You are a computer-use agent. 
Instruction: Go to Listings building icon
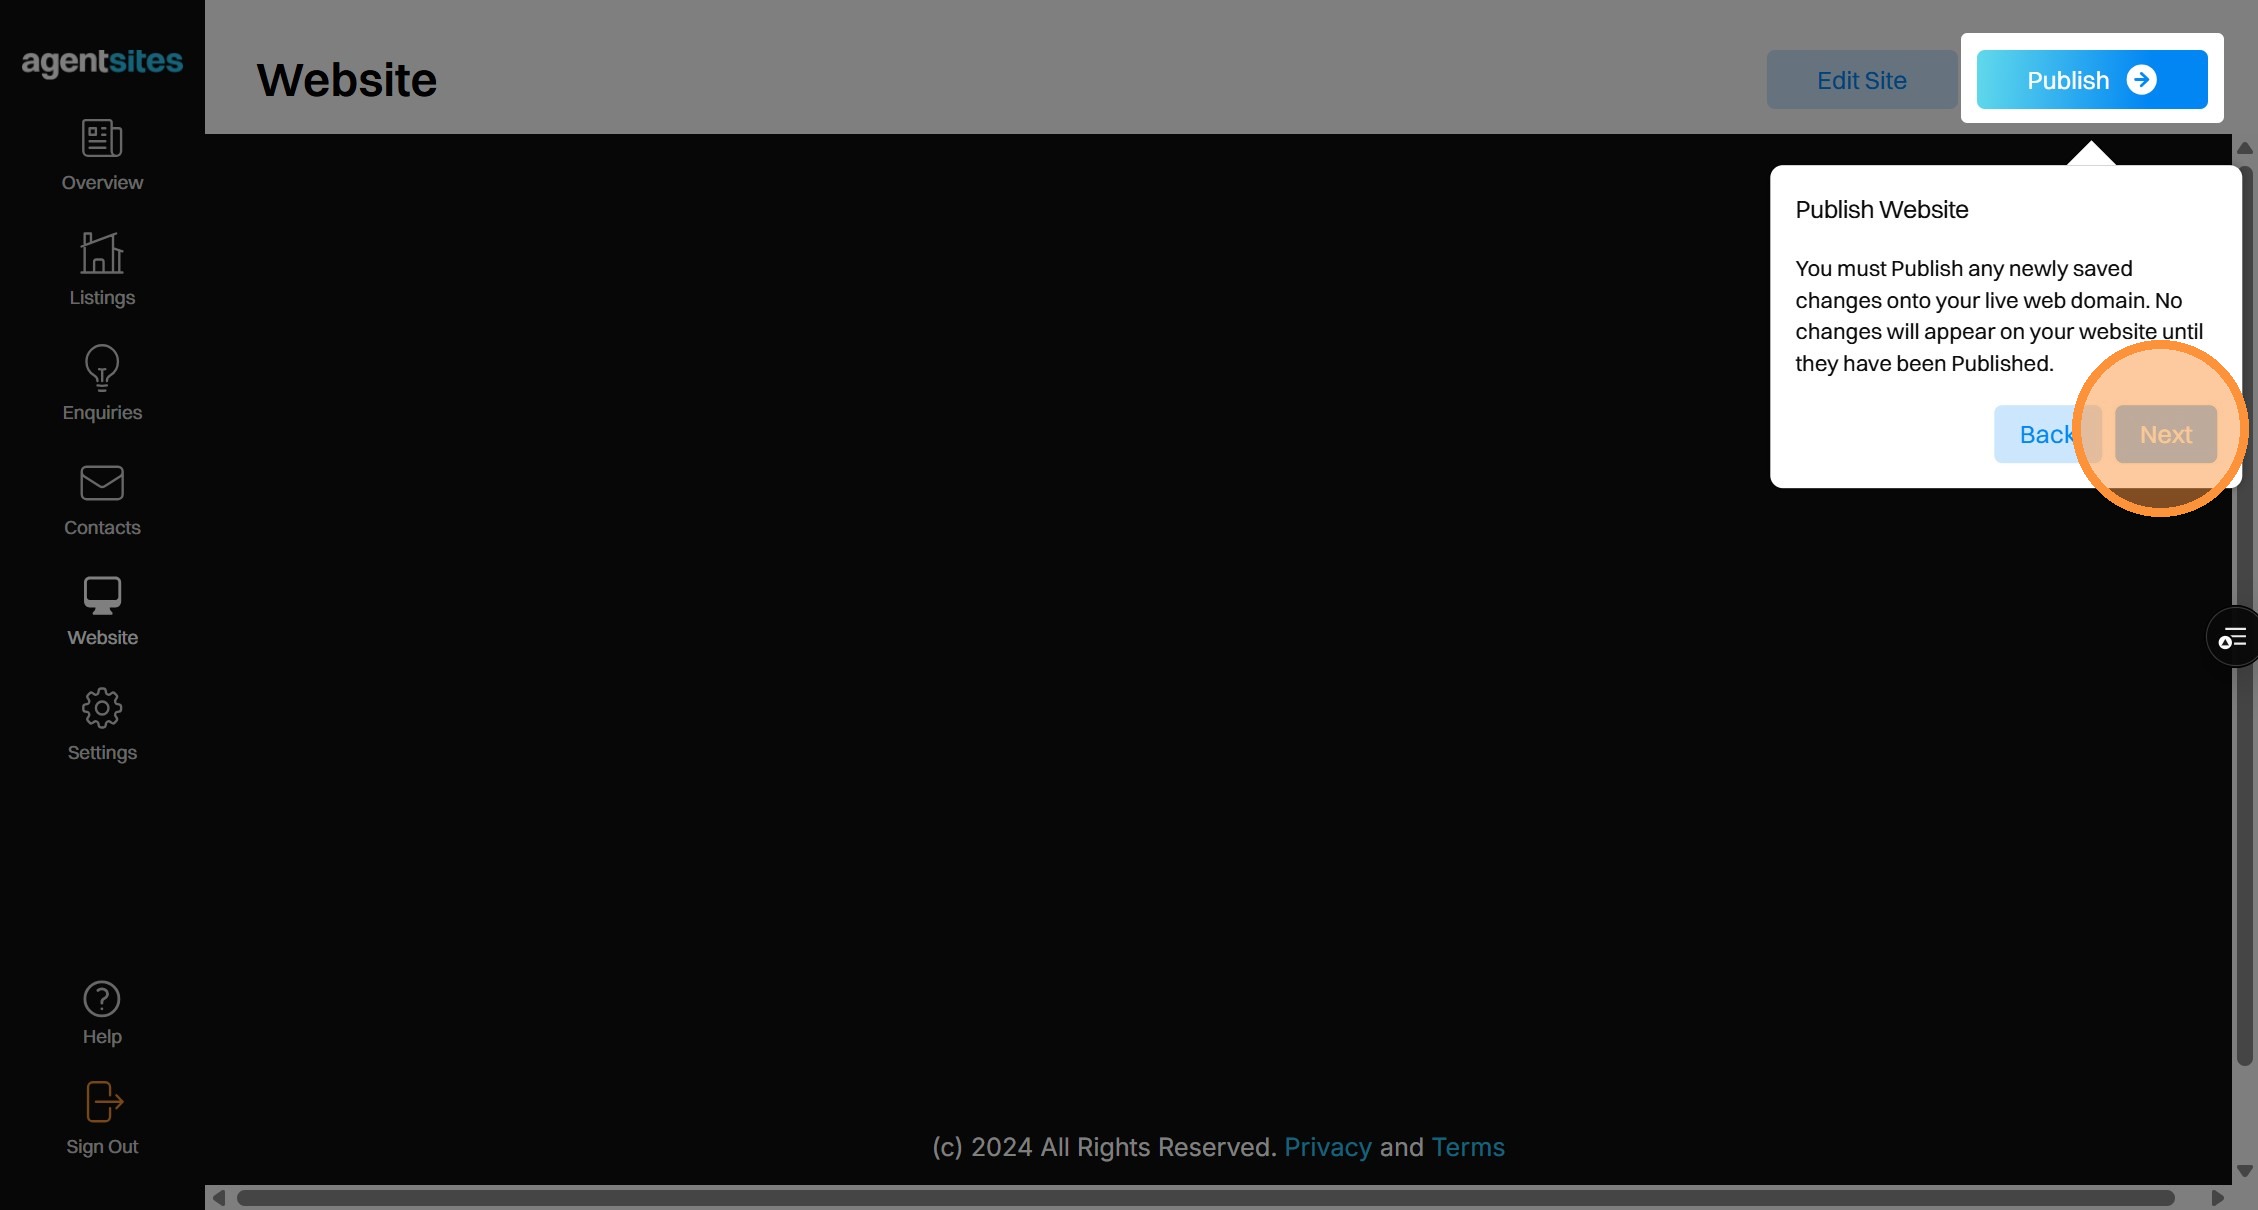(x=102, y=253)
